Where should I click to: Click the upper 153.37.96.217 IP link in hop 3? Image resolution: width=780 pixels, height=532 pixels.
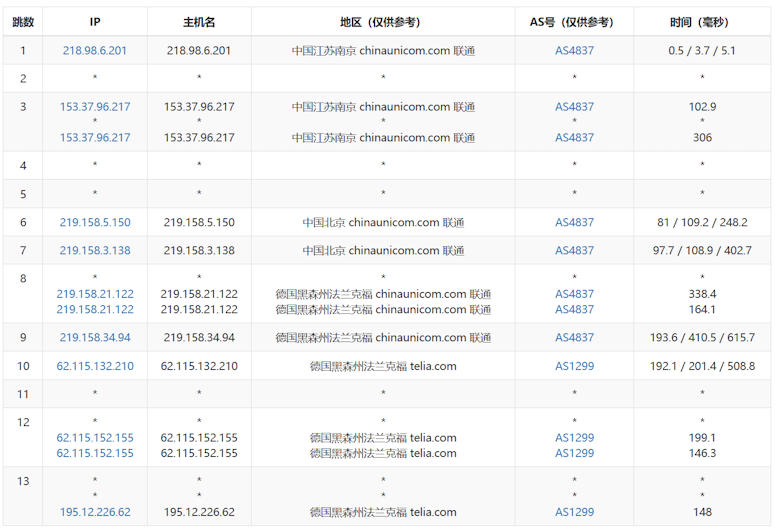(x=95, y=107)
